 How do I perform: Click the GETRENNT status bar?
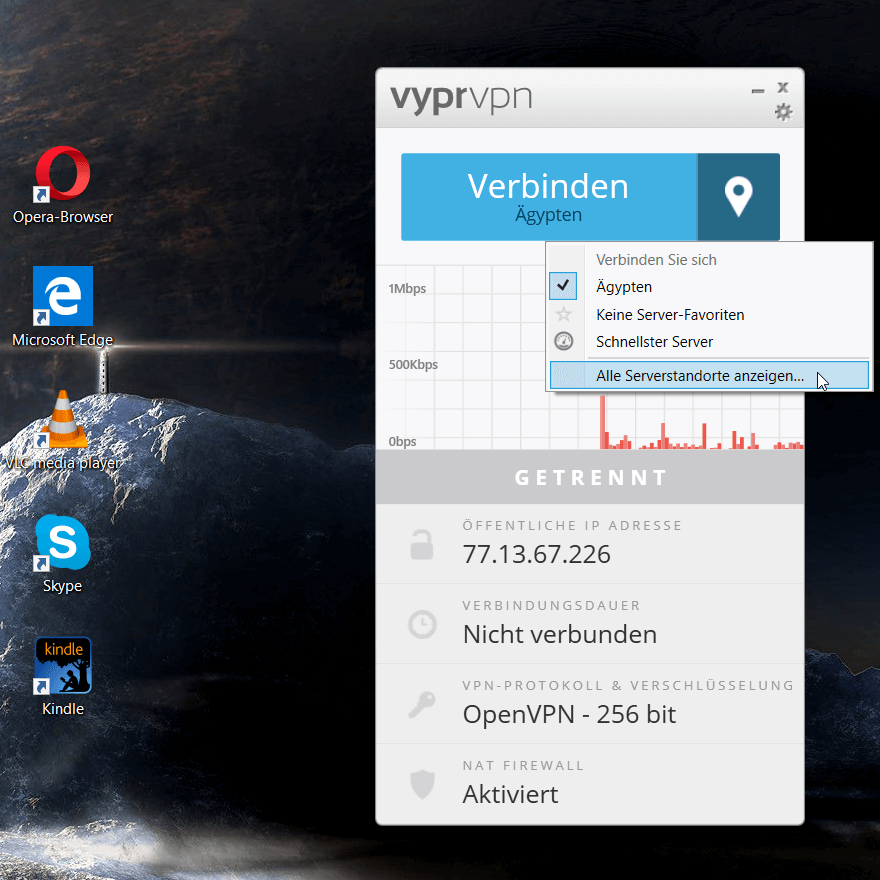pyautogui.click(x=590, y=477)
